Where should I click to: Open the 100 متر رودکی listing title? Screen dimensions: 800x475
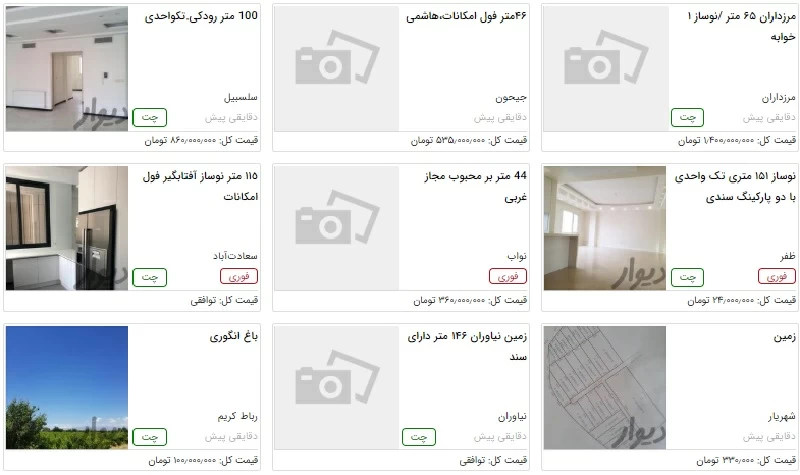point(201,16)
